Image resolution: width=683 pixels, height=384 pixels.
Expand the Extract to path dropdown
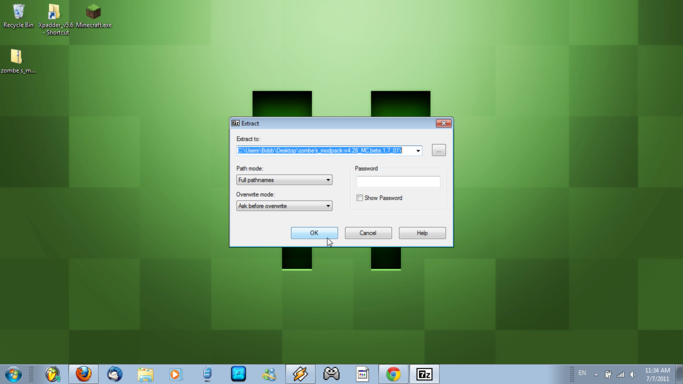418,151
